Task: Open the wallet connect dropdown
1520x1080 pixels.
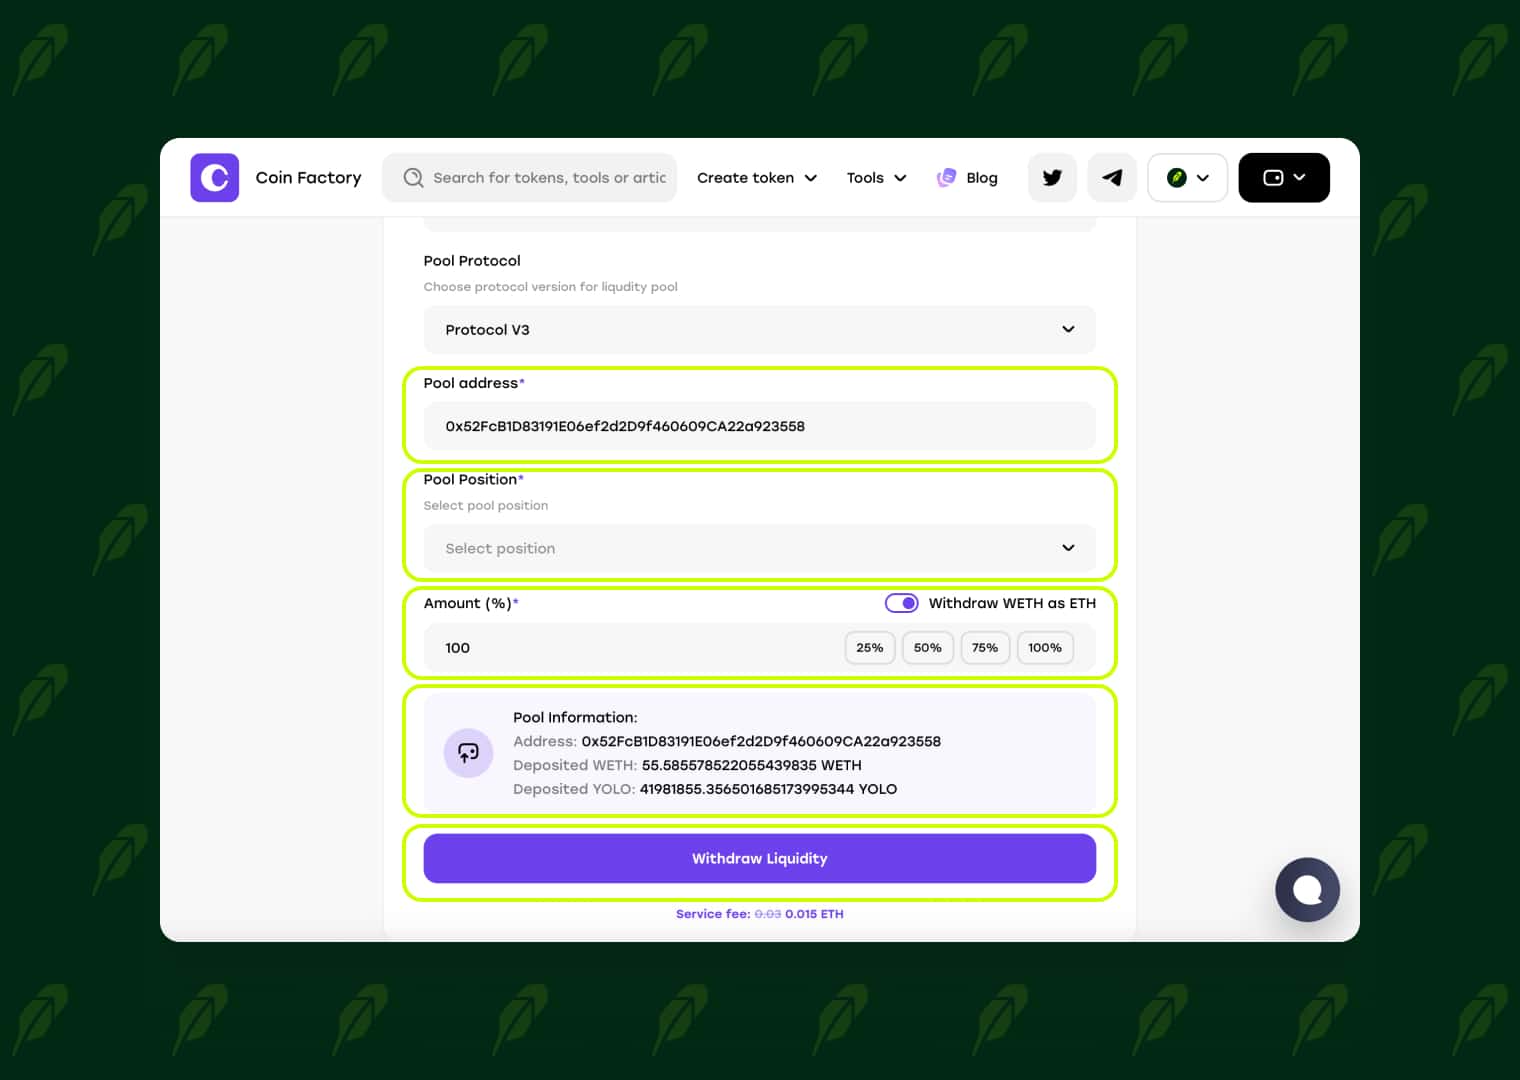Action: 1284,178
